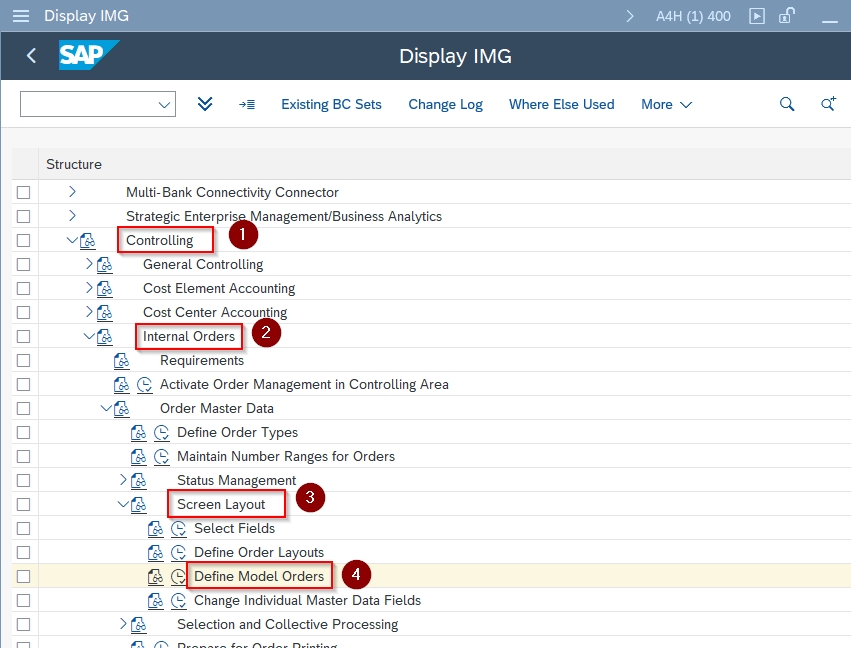Click the search magnifier icon
851x648 pixels.
click(x=787, y=104)
